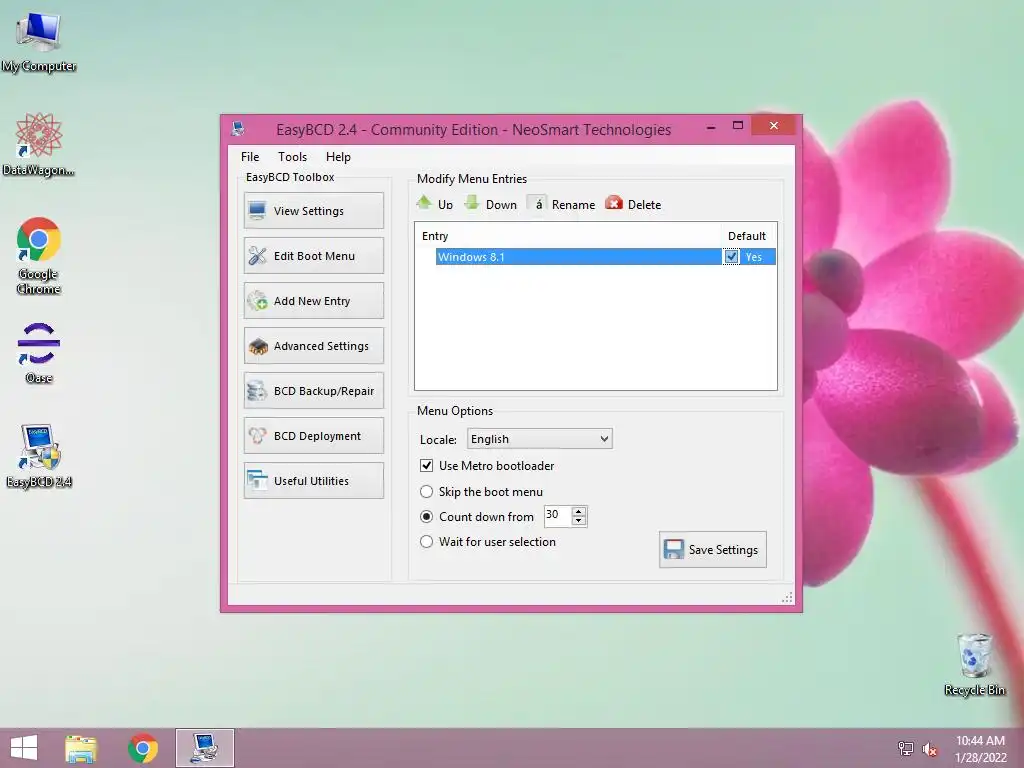Open Useful Utilities section
1024x768 pixels.
point(313,481)
